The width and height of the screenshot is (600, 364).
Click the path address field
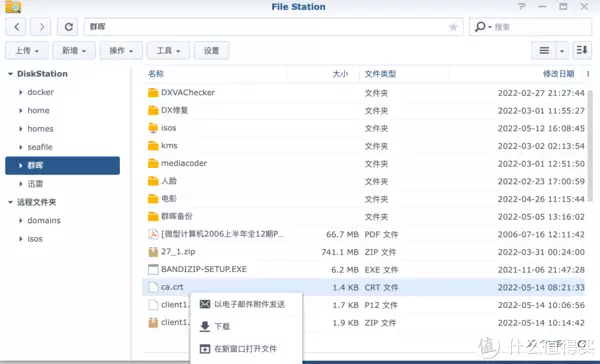point(274,27)
